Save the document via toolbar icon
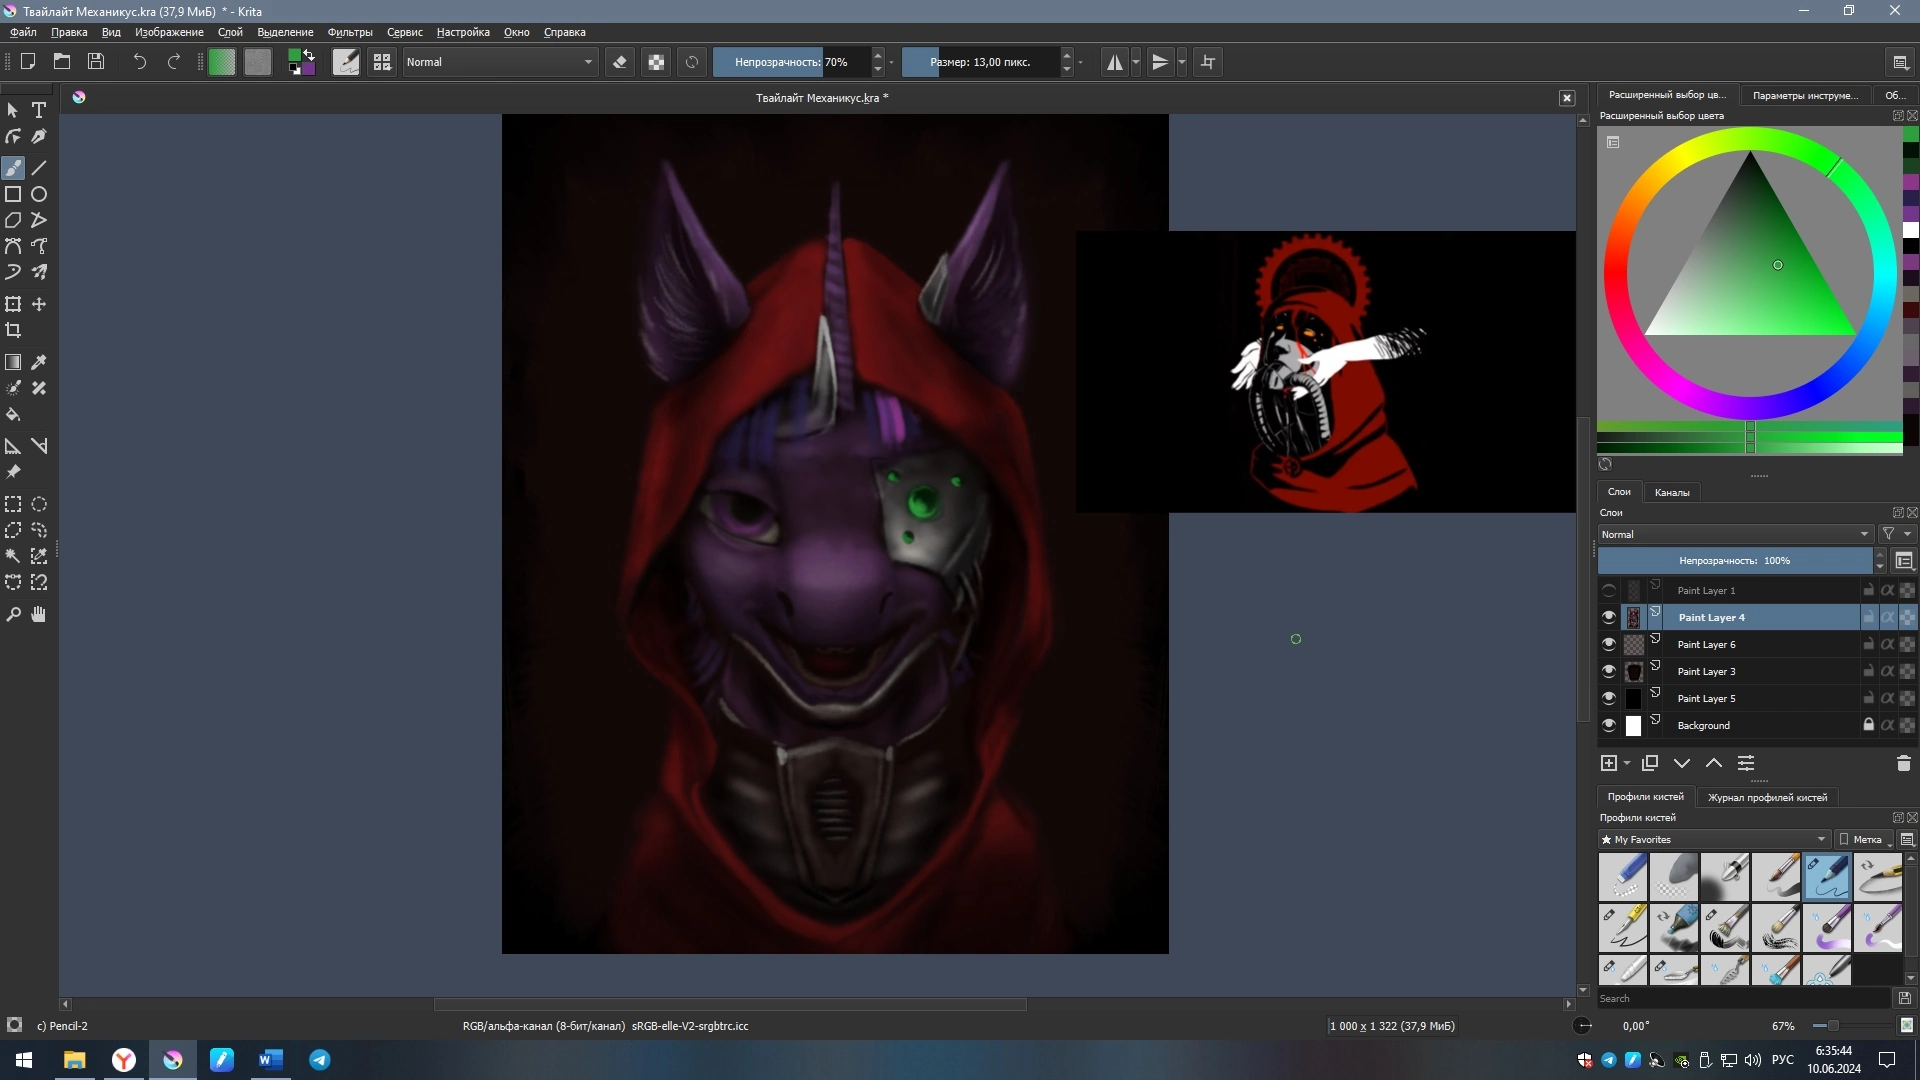This screenshot has width=1920, height=1080. 96,62
